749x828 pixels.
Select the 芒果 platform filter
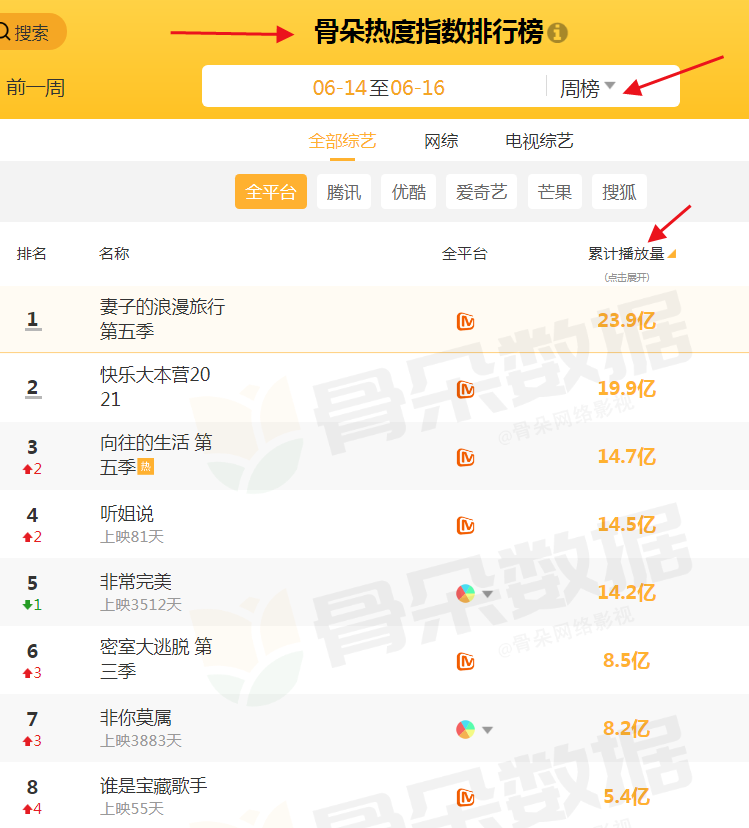click(x=555, y=191)
